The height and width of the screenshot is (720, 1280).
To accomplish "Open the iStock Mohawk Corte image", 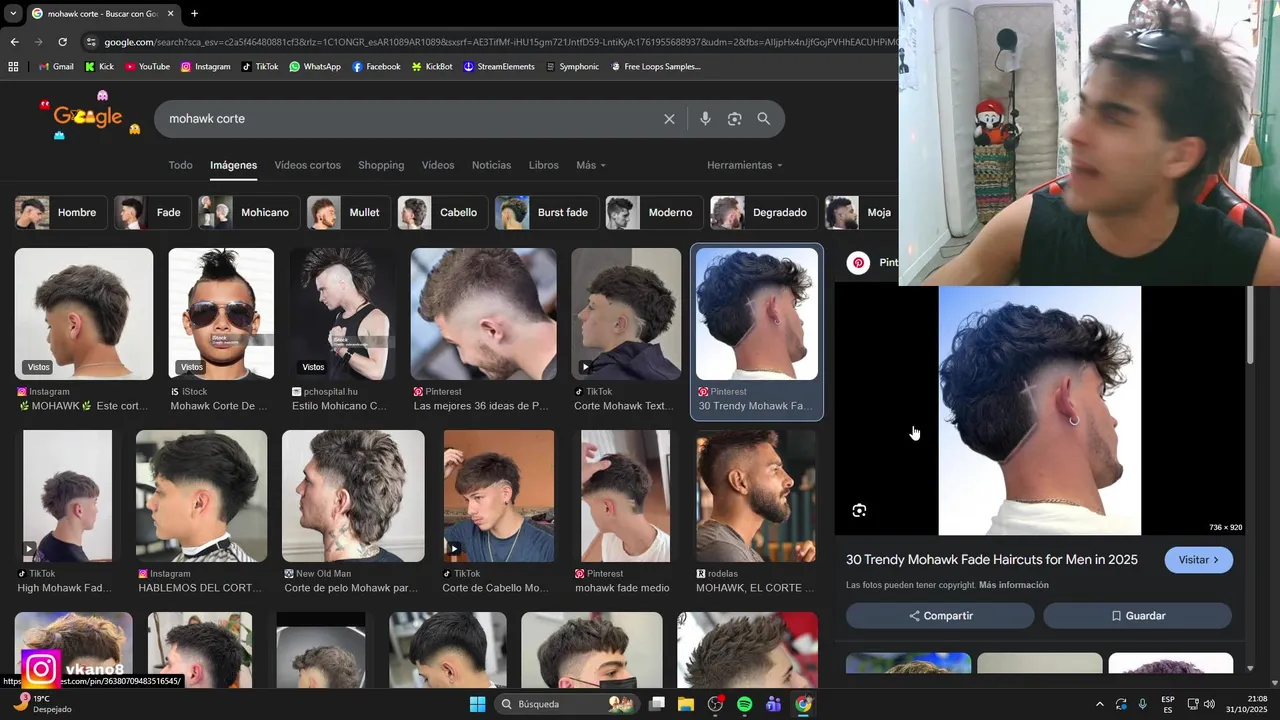I will pos(221,314).
